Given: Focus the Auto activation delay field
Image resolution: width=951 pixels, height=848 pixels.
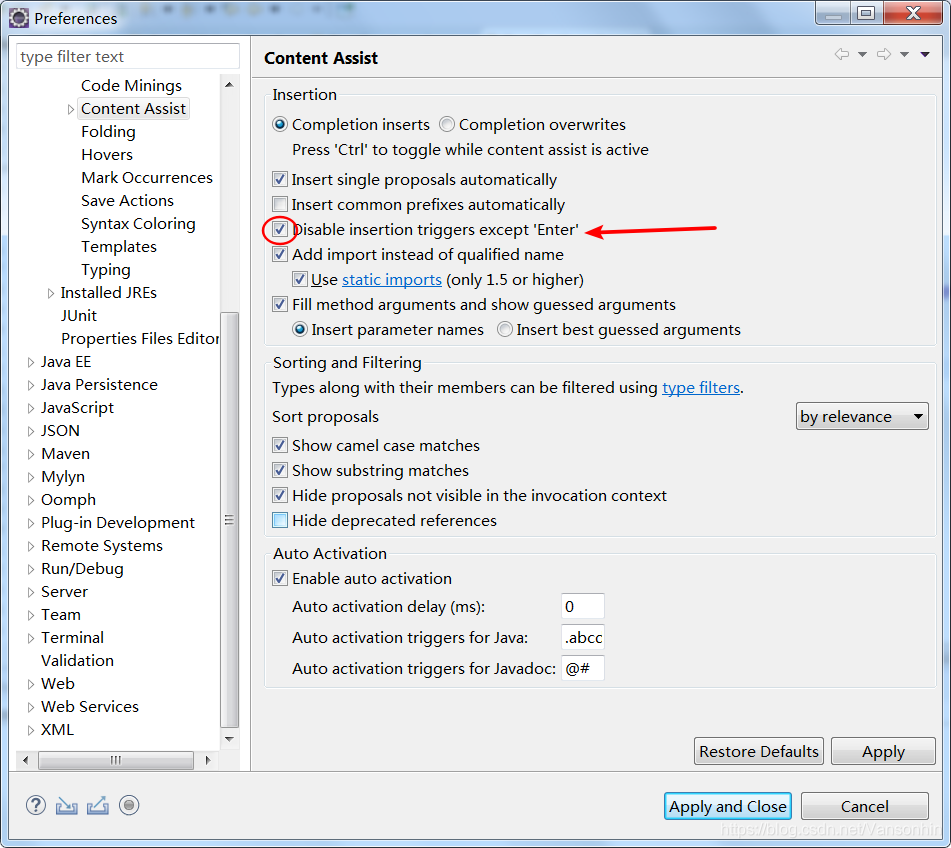Looking at the screenshot, I should tap(582, 607).
